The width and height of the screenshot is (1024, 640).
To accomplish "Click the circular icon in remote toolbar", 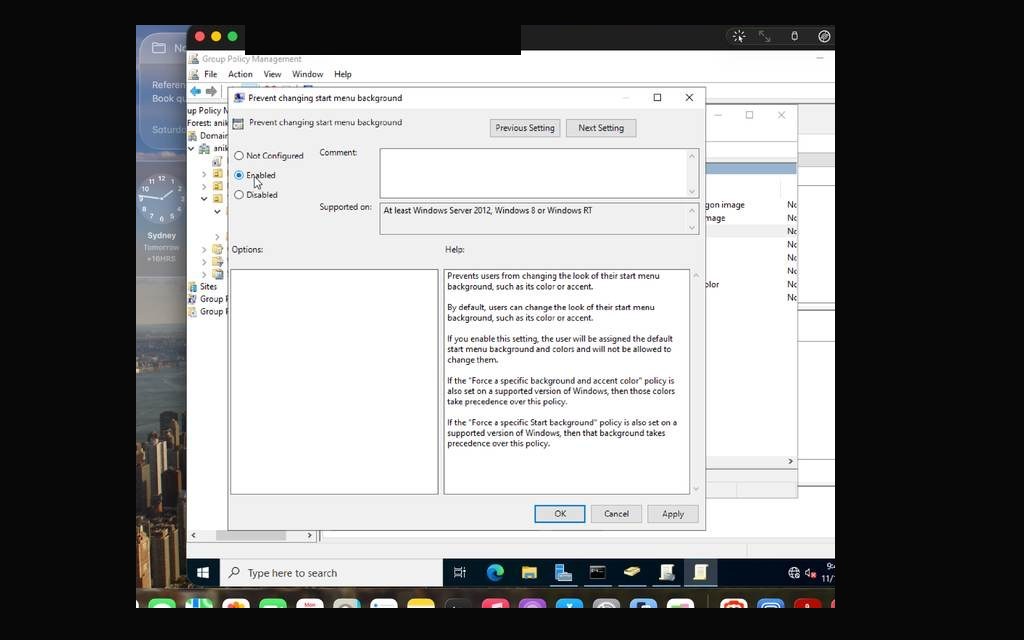I will click(824, 37).
